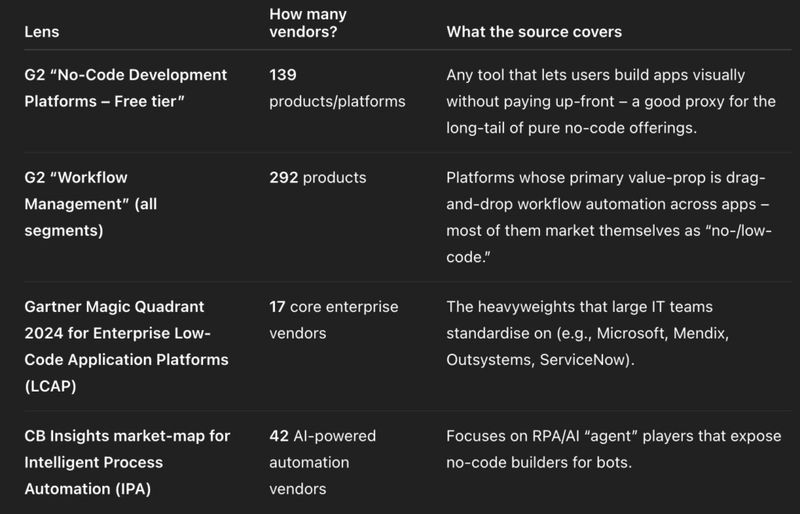Click the '42 AI-powered automation vendors' cell
The image size is (800, 514).
[x=322, y=462]
